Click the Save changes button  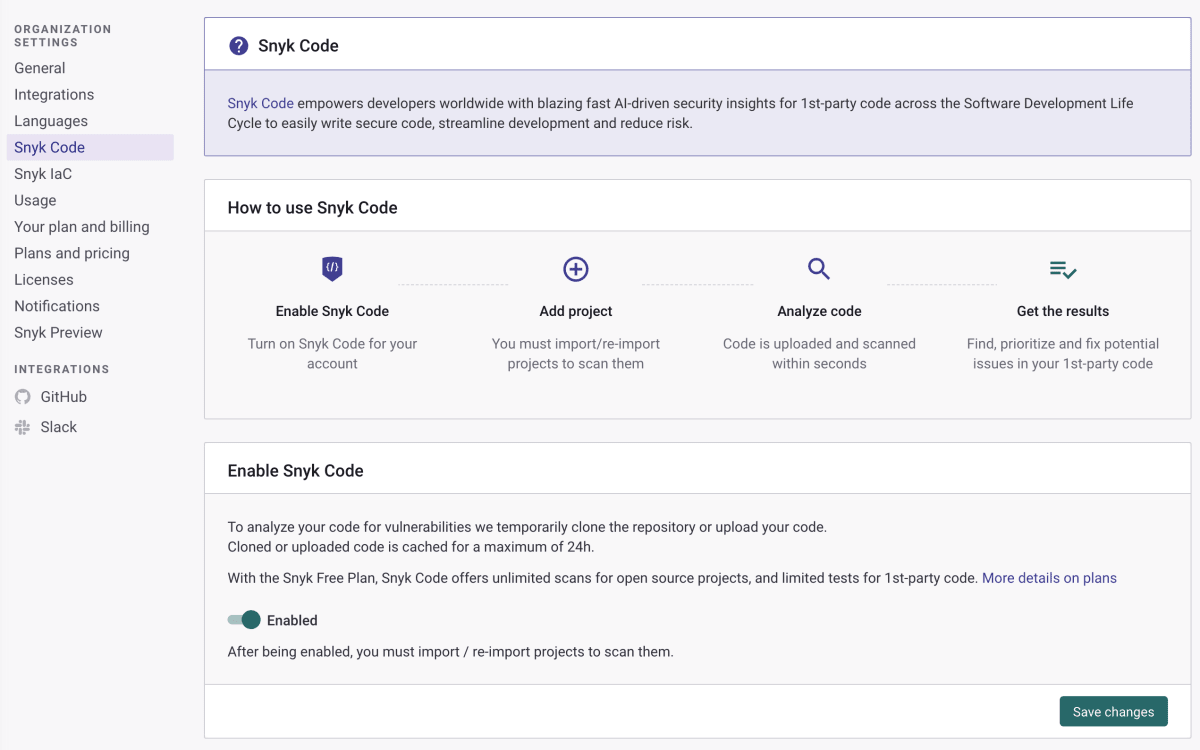(x=1113, y=712)
